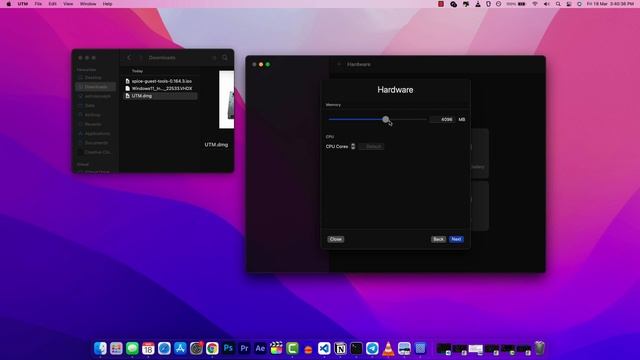The height and width of the screenshot is (360, 640).
Task: Open Wi-Fi status in menu bar
Action: (x=535, y=4)
